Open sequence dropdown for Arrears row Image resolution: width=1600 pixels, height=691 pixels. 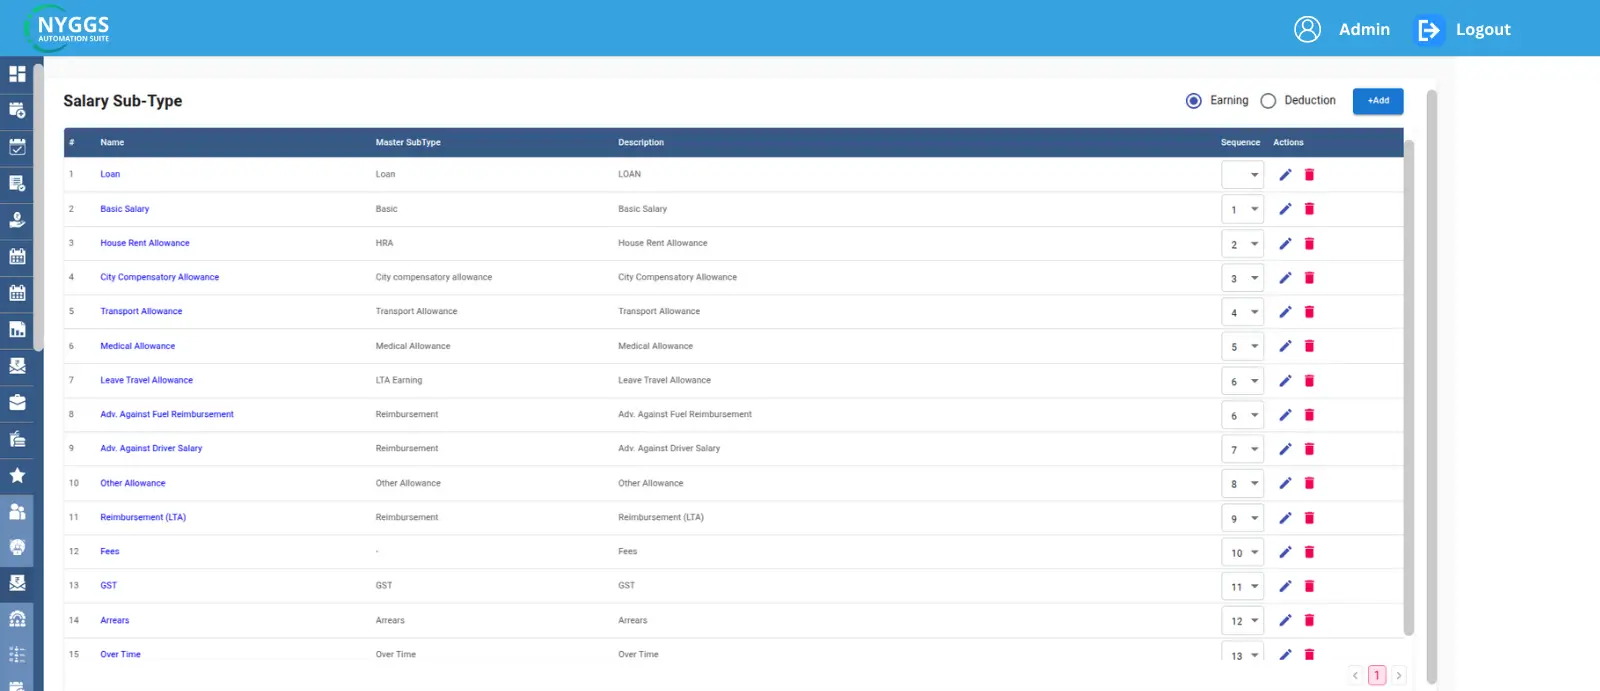coord(1243,620)
